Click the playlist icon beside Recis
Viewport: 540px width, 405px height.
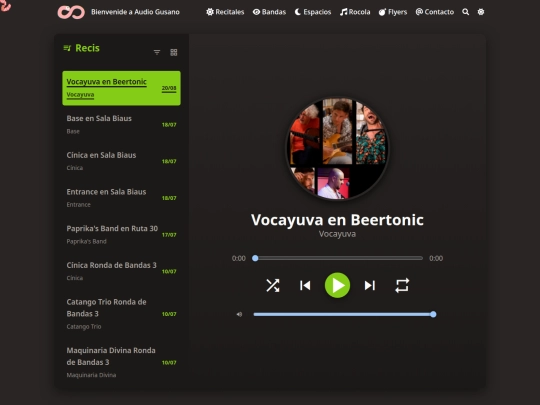coord(67,48)
